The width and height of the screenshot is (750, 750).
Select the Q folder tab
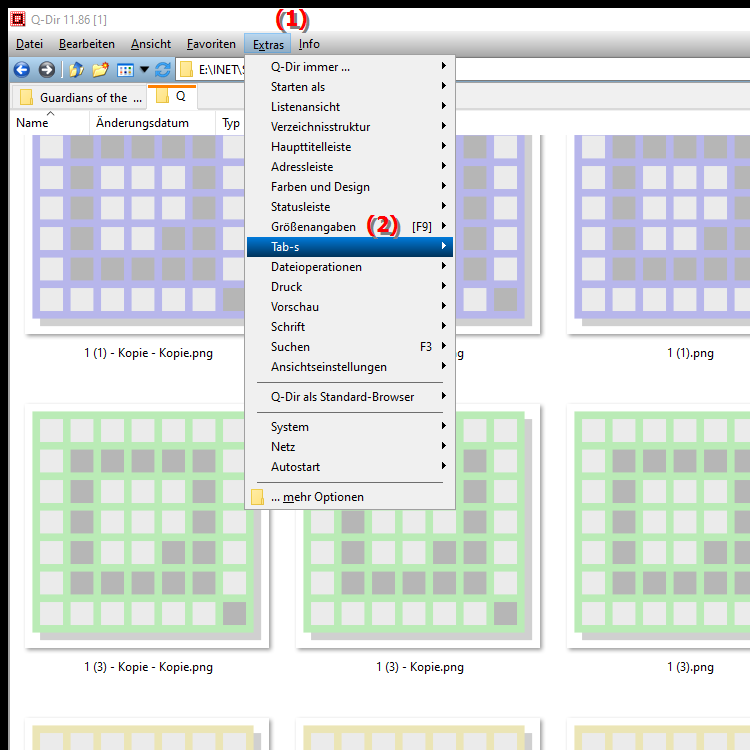[172, 98]
